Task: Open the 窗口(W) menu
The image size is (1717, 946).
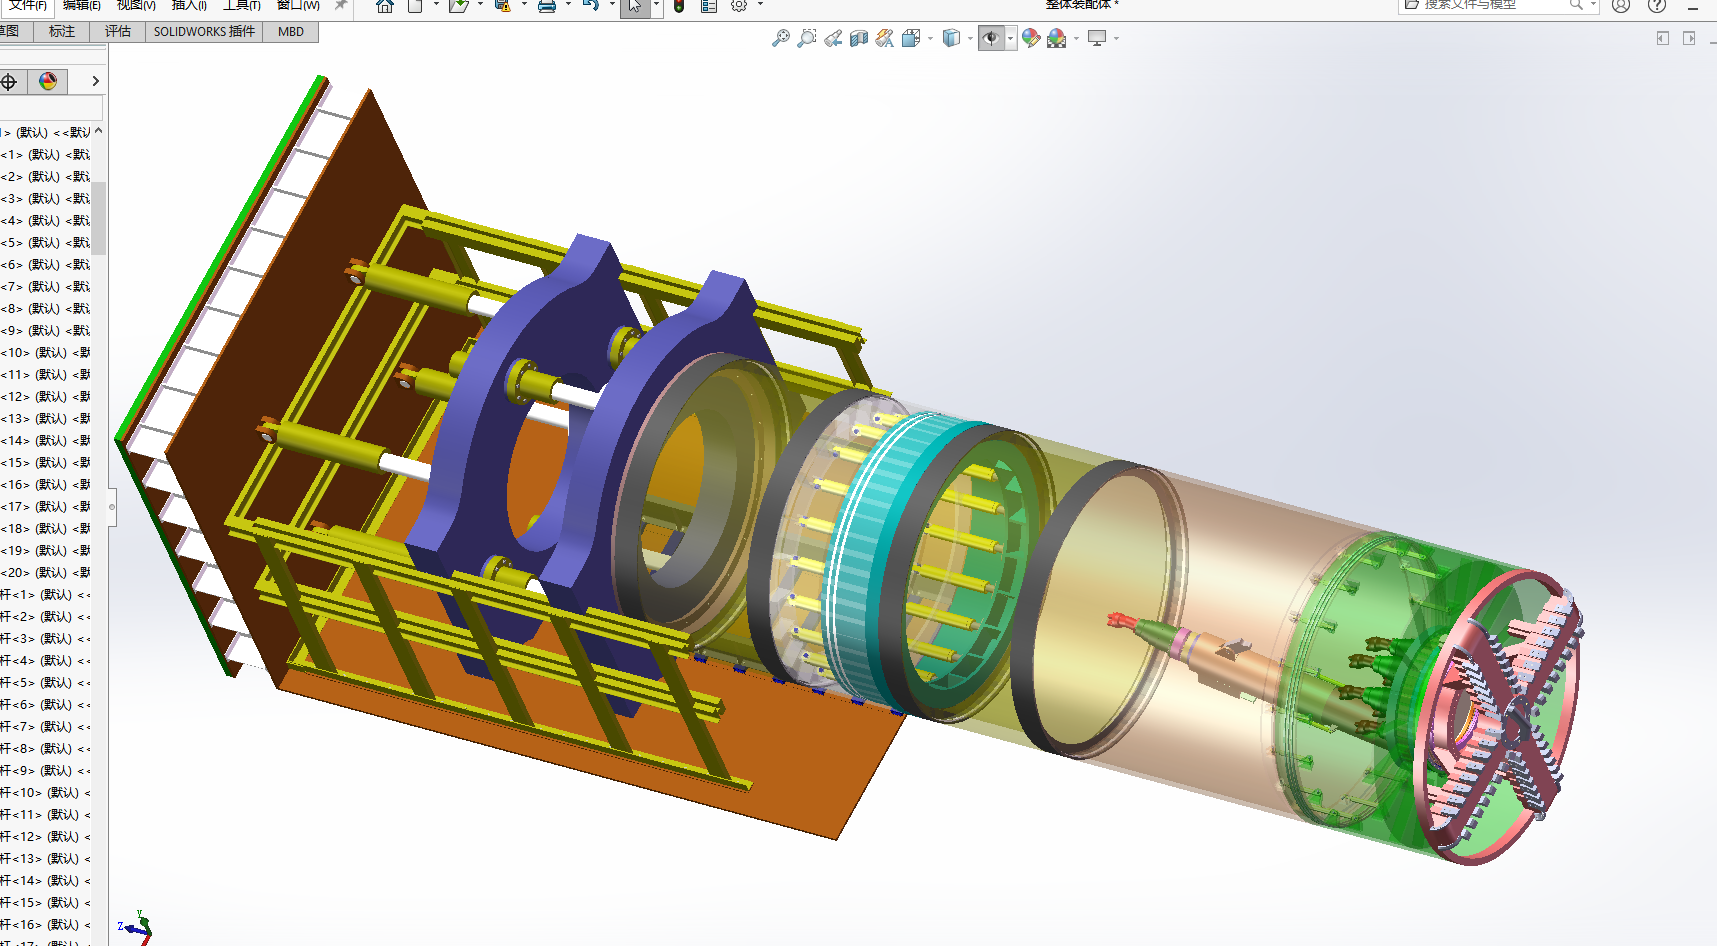Action: tap(298, 5)
